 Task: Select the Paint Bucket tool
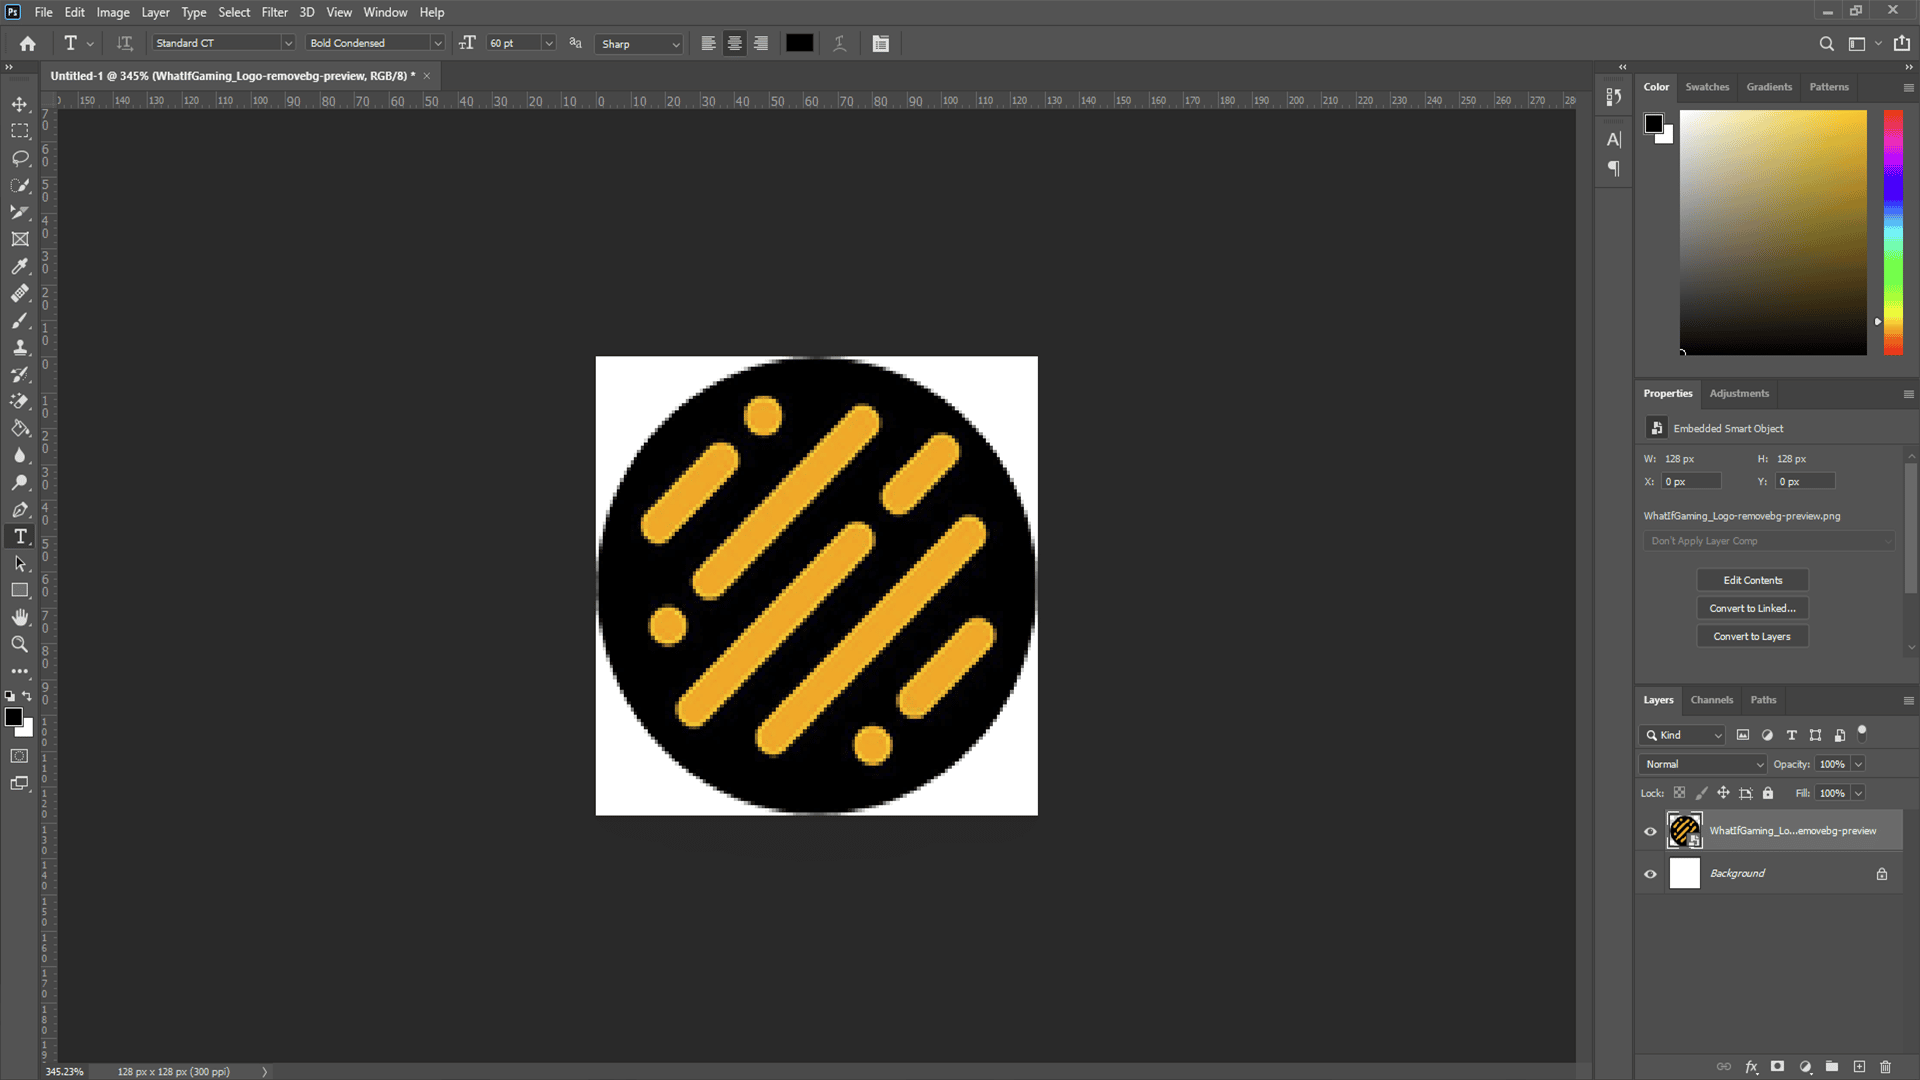(x=20, y=428)
